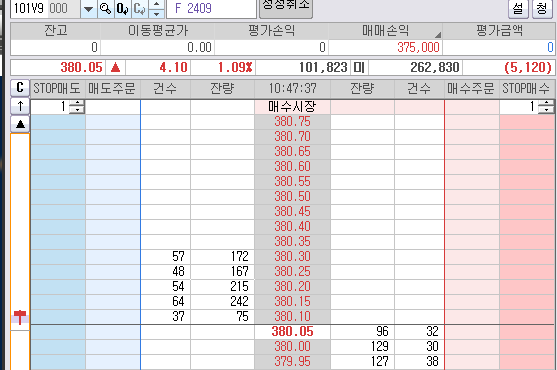Click the price cell '380.55'
The image size is (557, 370).
[x=292, y=182]
